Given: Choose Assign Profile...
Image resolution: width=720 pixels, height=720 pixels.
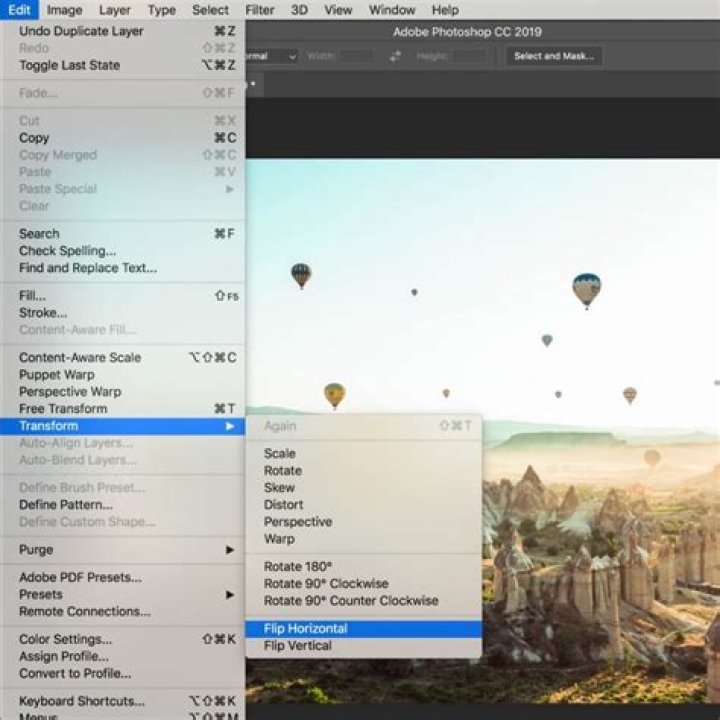Looking at the screenshot, I should (123, 656).
